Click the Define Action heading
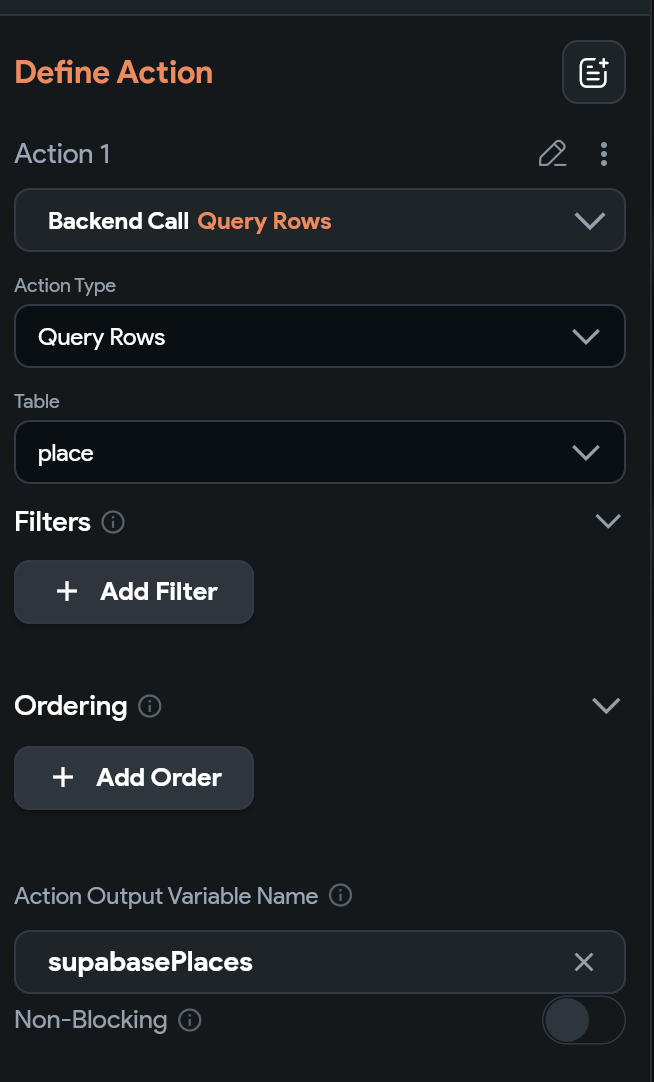654x1082 pixels. pos(114,73)
